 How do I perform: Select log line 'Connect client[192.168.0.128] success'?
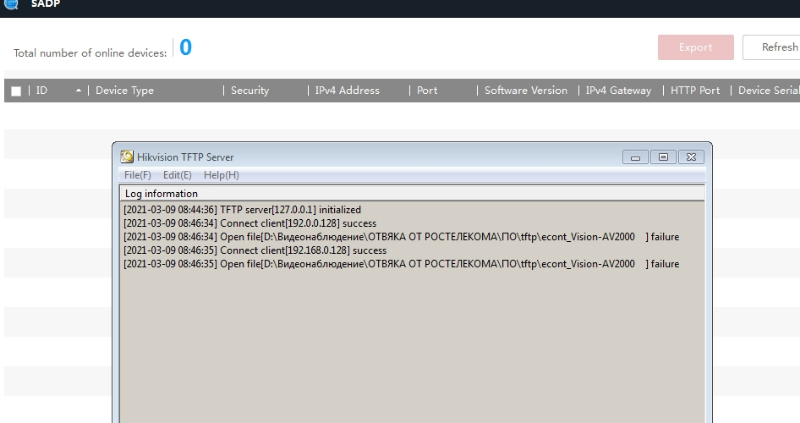pos(255,251)
